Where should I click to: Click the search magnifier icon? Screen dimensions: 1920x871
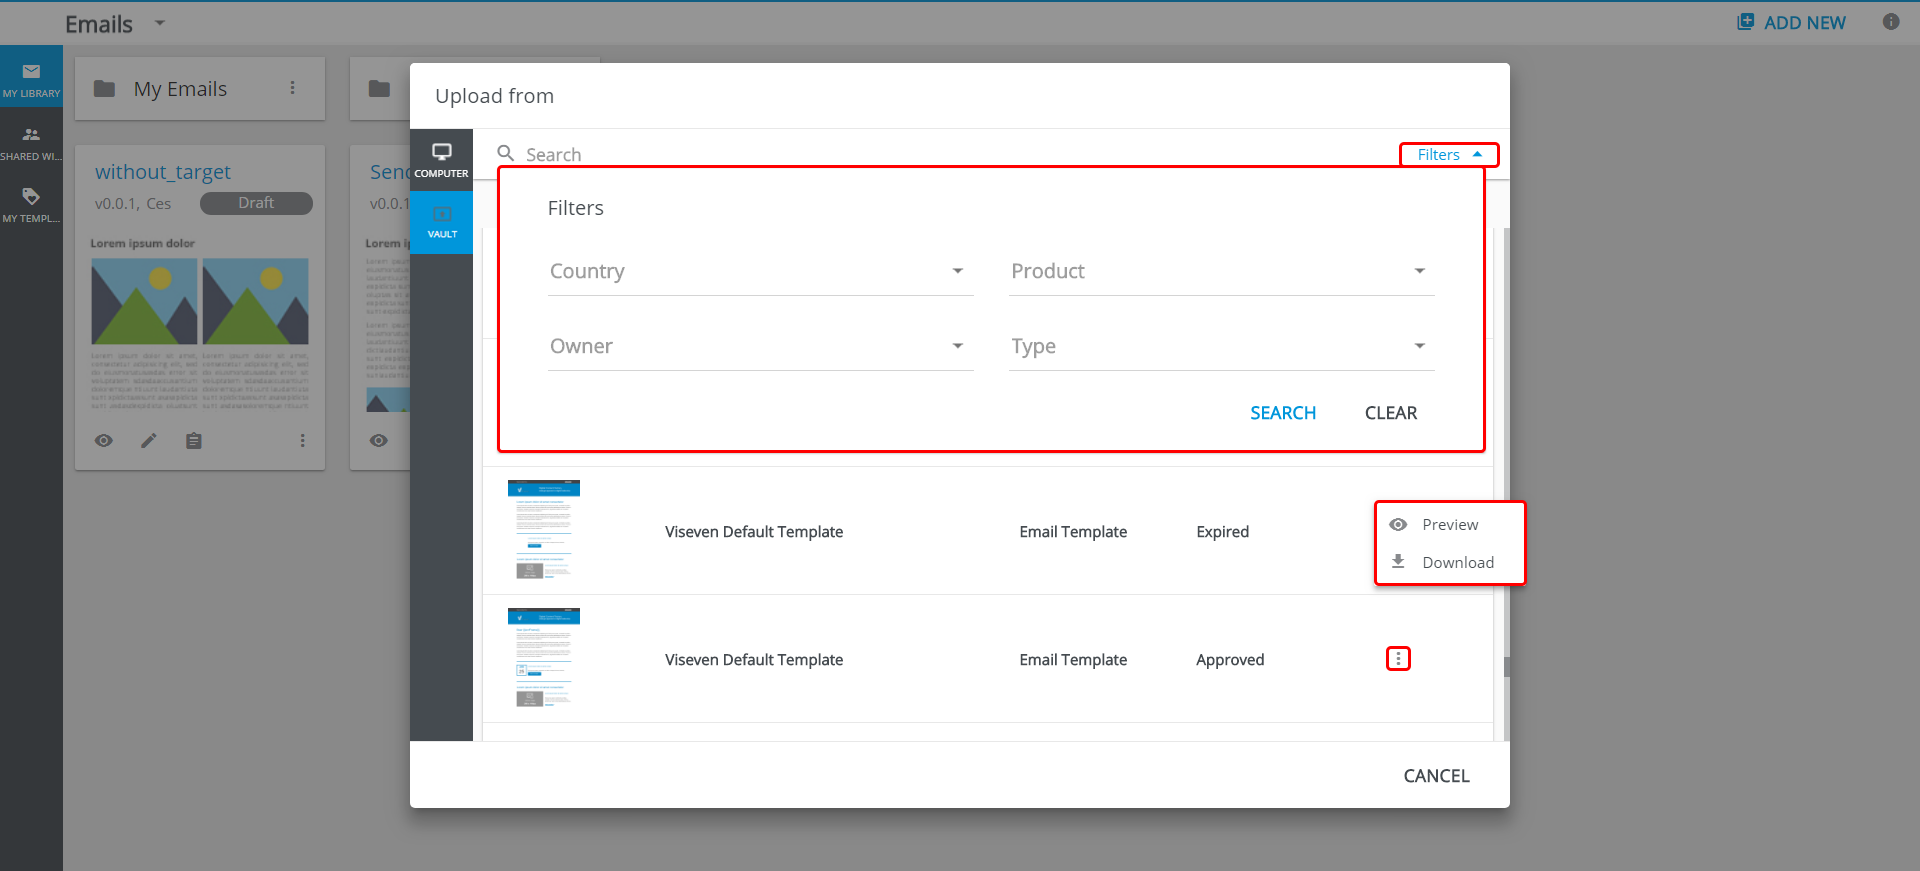pos(506,154)
